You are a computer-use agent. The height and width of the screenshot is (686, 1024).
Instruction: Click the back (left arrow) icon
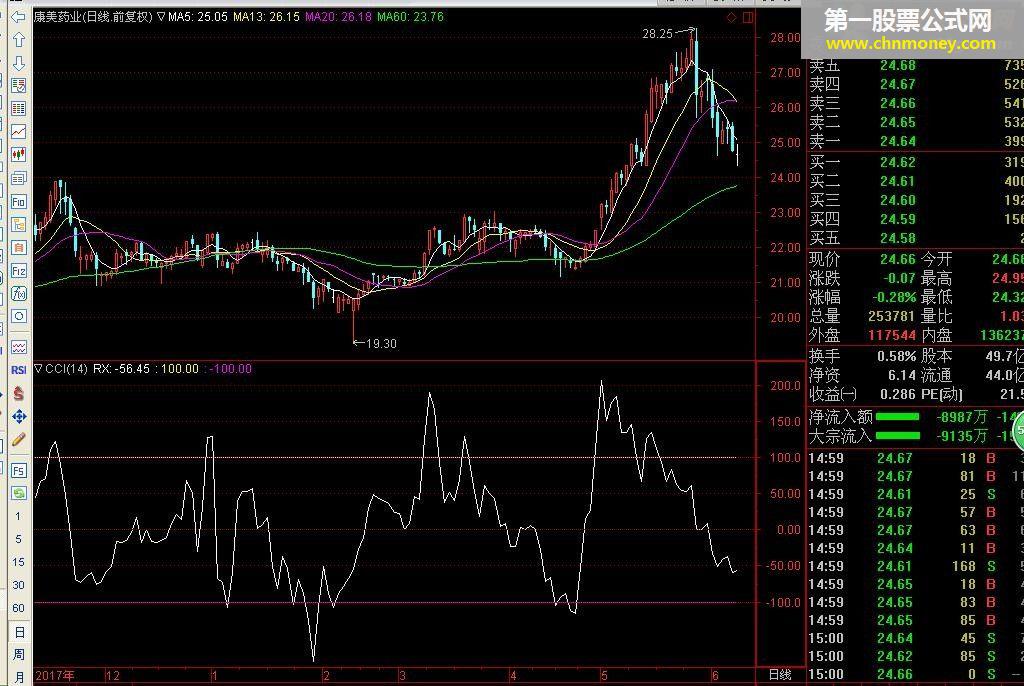[x=18, y=16]
